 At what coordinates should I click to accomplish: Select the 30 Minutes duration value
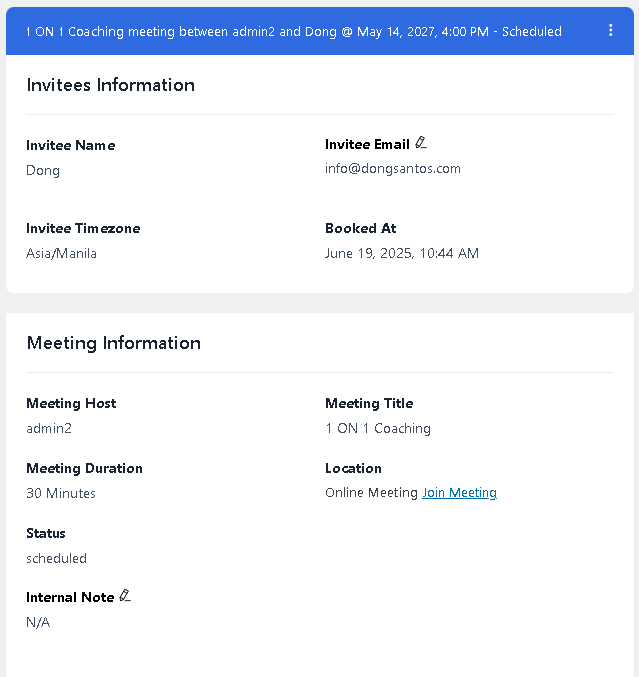pyautogui.click(x=61, y=493)
